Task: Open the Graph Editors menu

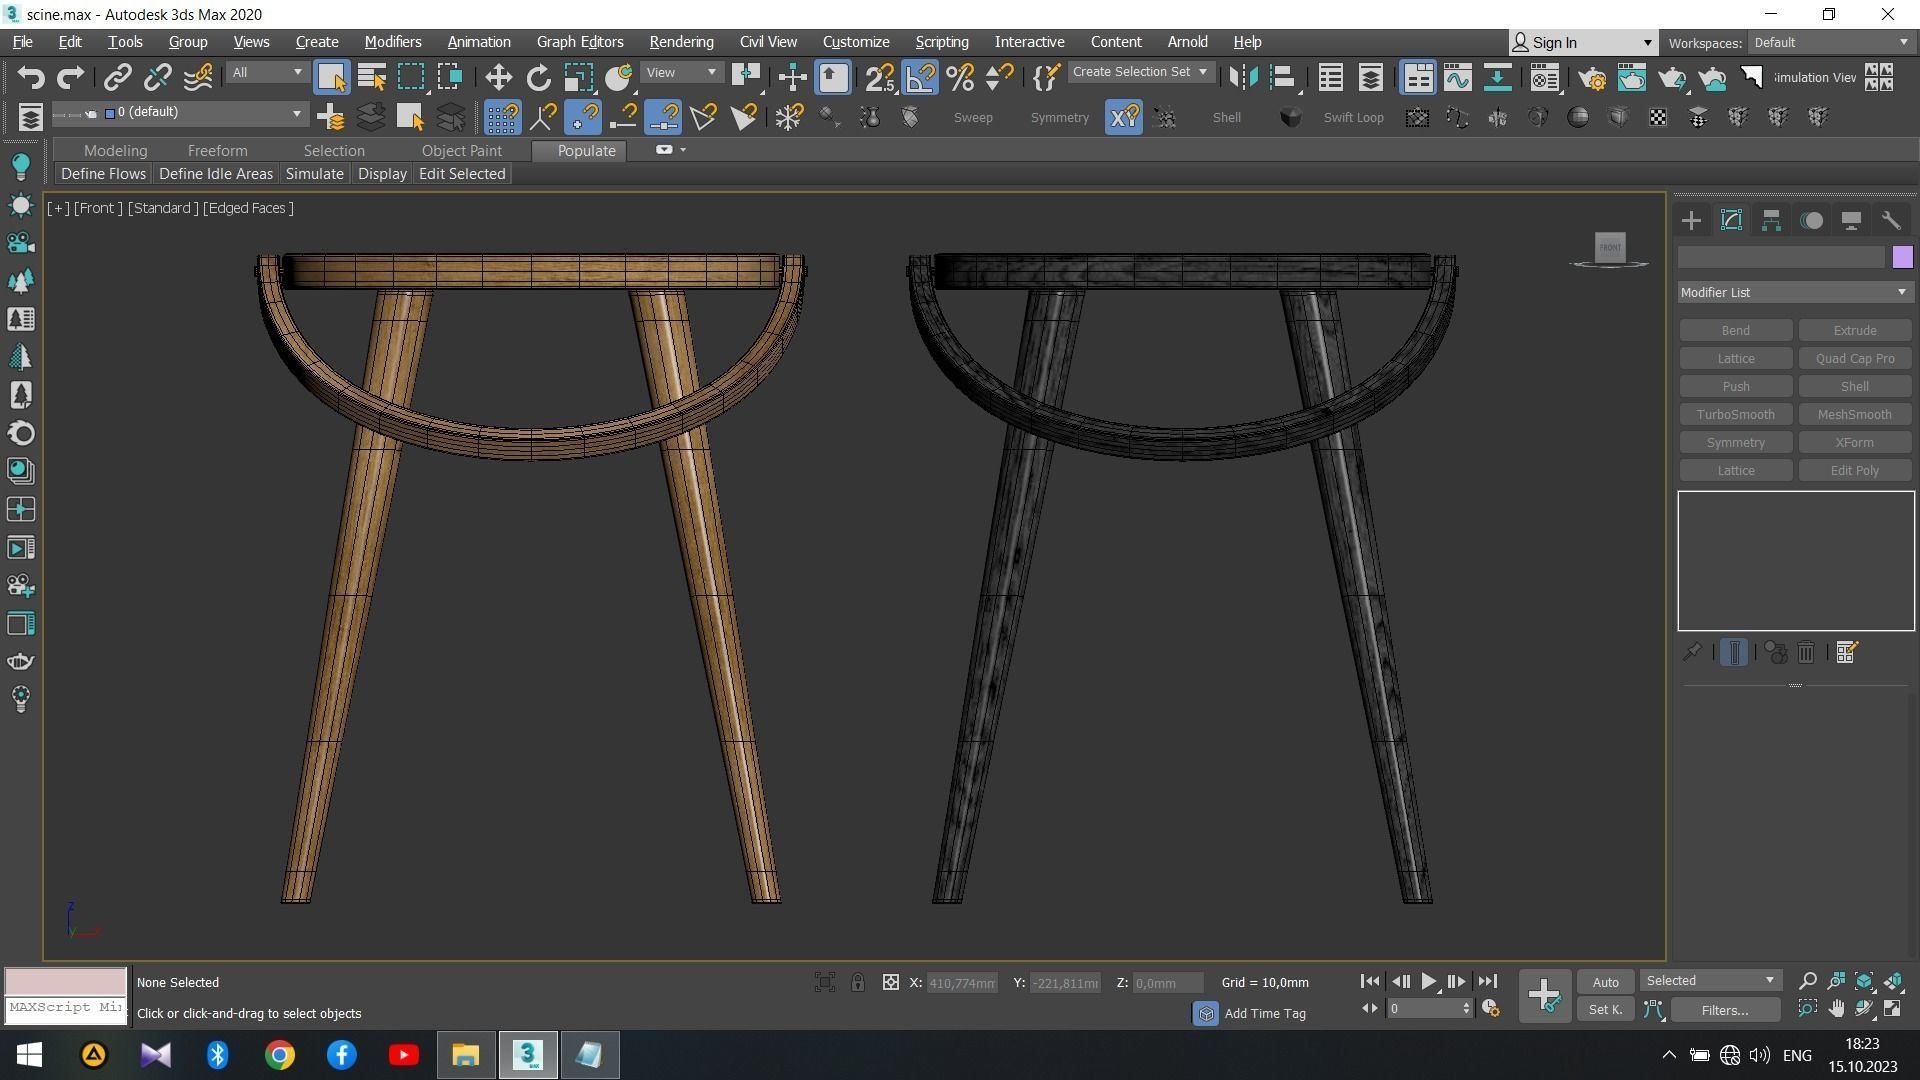Action: (579, 42)
